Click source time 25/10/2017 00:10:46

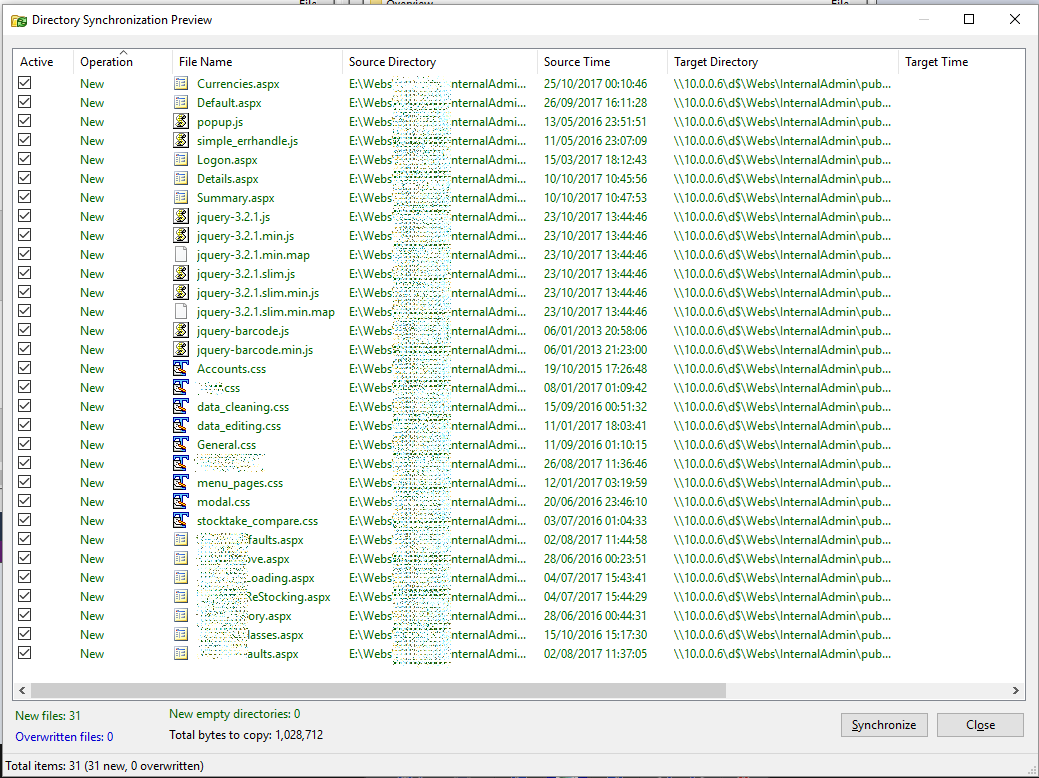point(596,83)
